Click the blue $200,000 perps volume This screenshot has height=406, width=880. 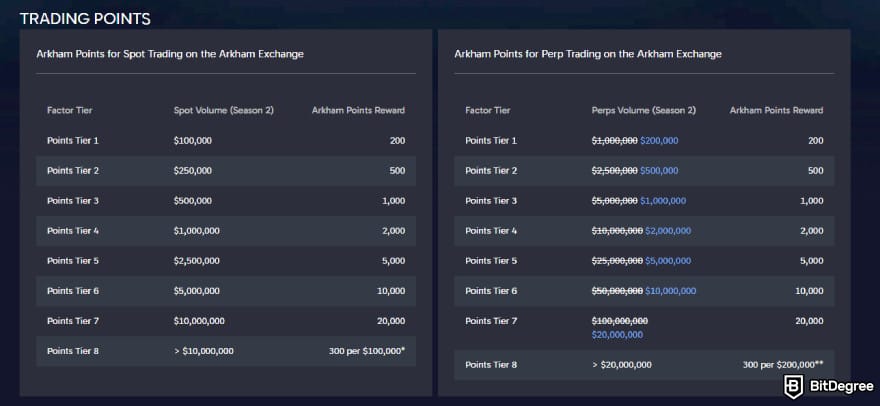(x=659, y=141)
